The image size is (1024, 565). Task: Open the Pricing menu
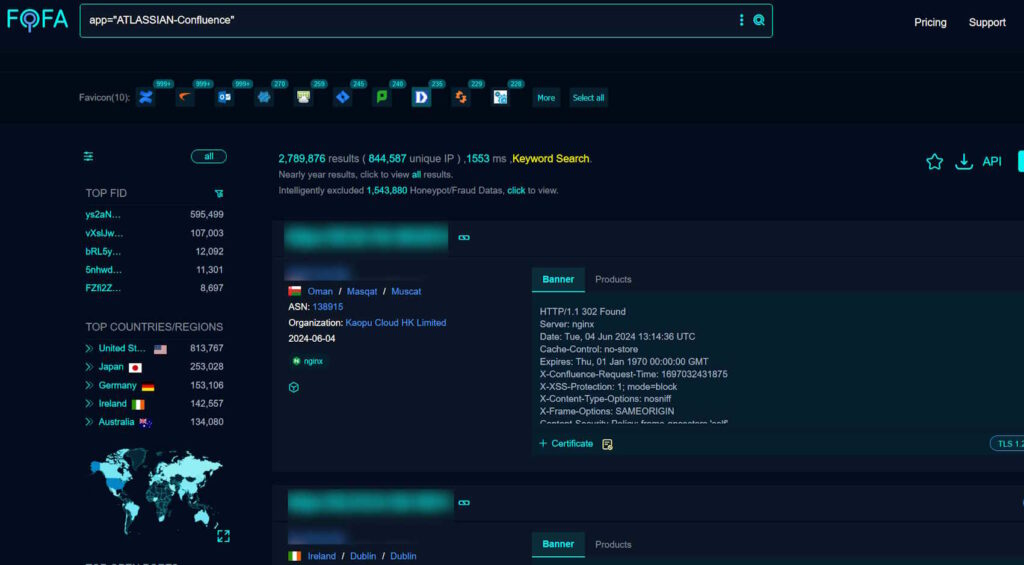[x=930, y=22]
